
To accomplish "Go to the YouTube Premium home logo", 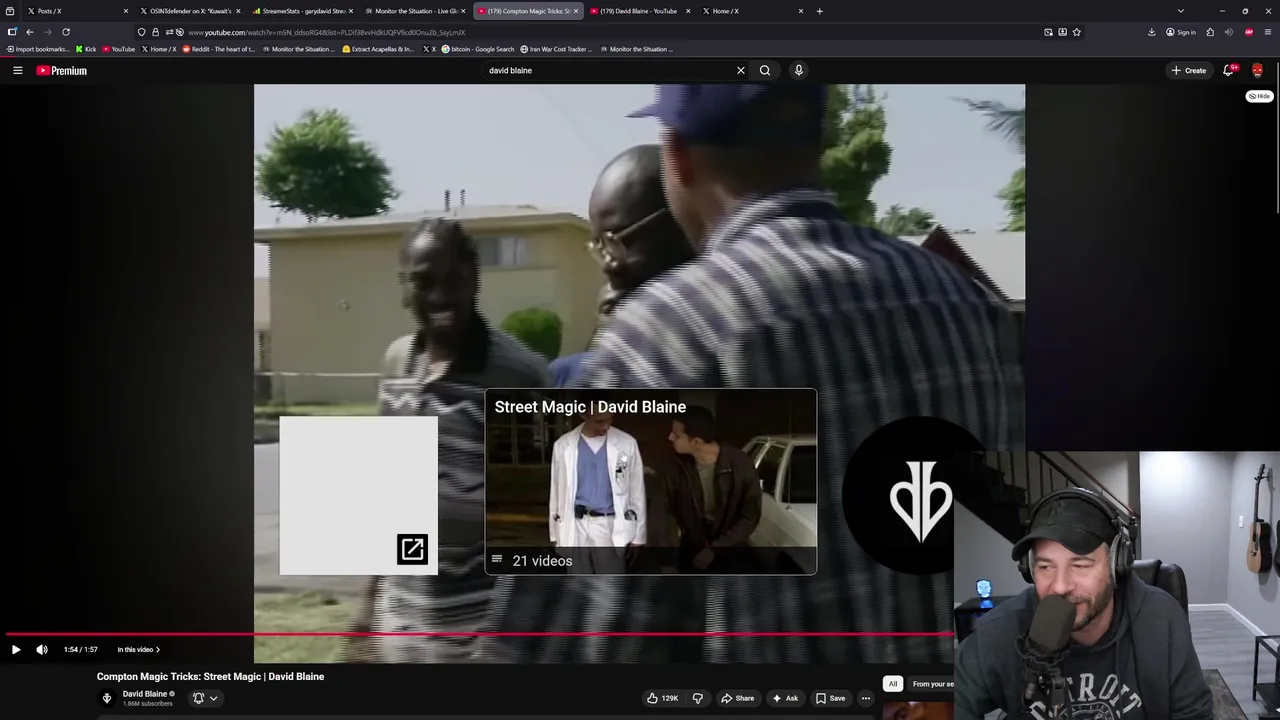I will pos(62,70).
